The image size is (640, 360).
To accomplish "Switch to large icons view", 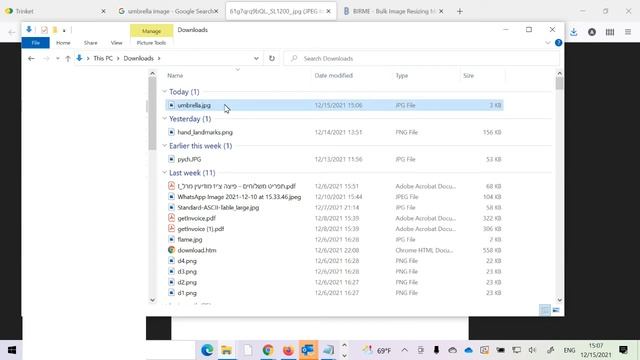I will pyautogui.click(x=556, y=310).
